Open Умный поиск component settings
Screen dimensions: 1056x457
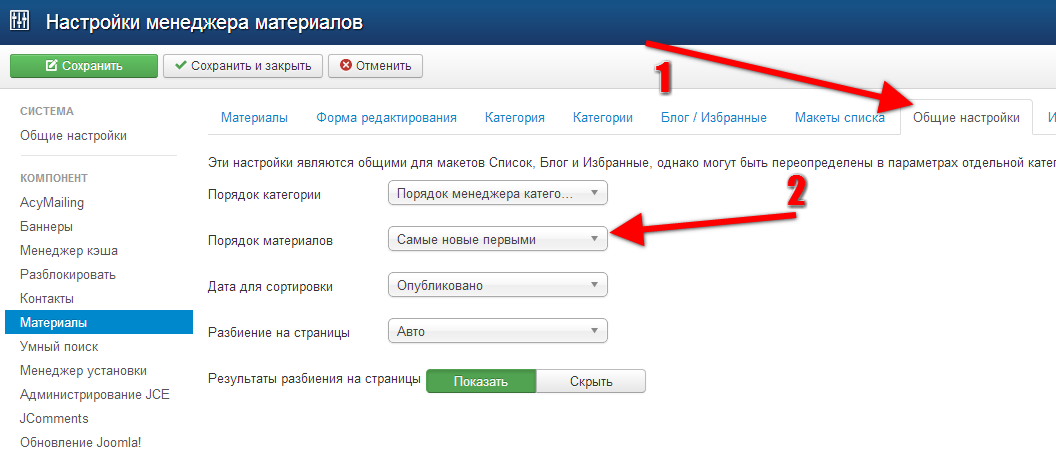[x=59, y=346]
